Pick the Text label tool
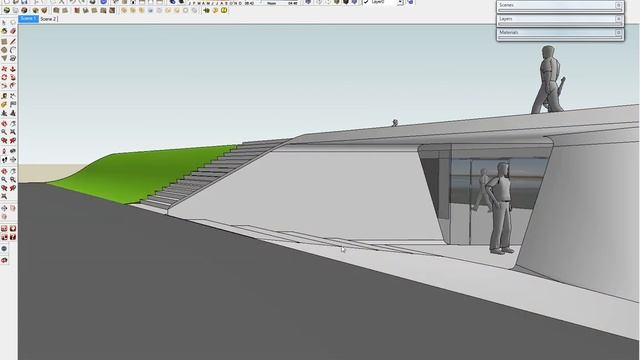Viewport: 640px width, 360px height. pyautogui.click(x=13, y=104)
